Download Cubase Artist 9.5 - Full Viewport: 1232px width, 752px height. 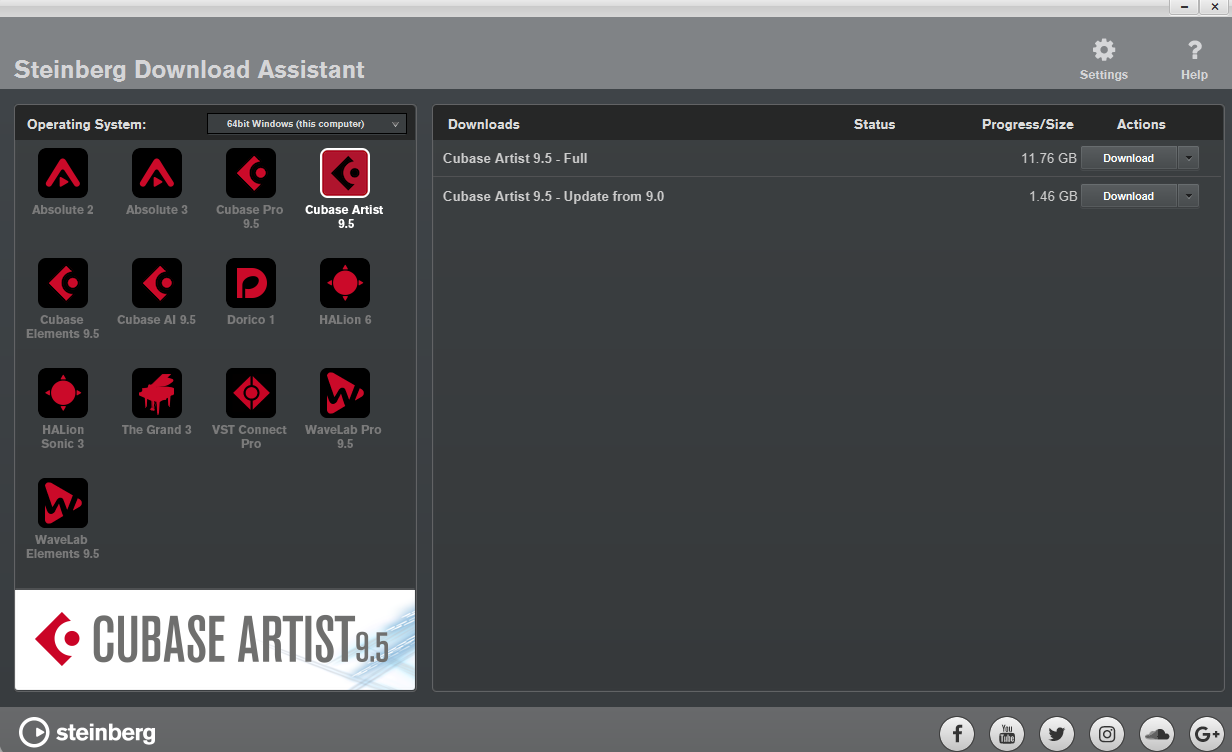tap(1129, 158)
